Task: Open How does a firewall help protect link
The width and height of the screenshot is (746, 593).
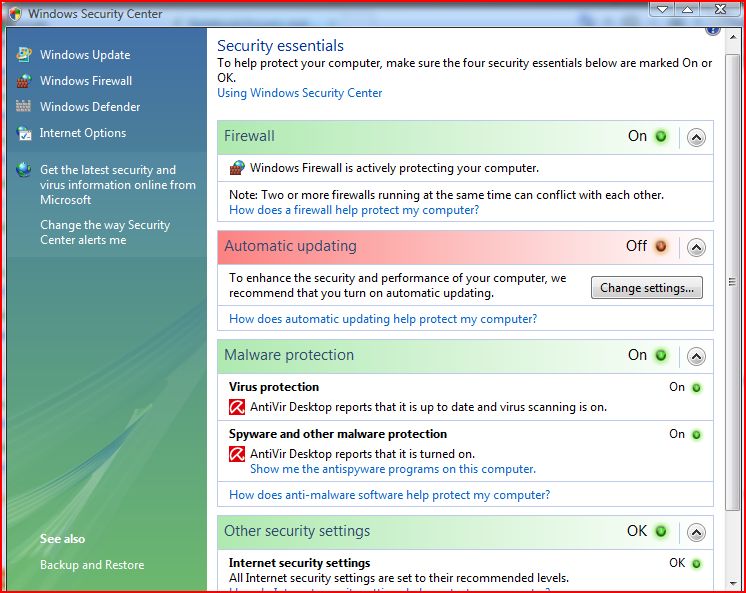Action: (x=354, y=210)
